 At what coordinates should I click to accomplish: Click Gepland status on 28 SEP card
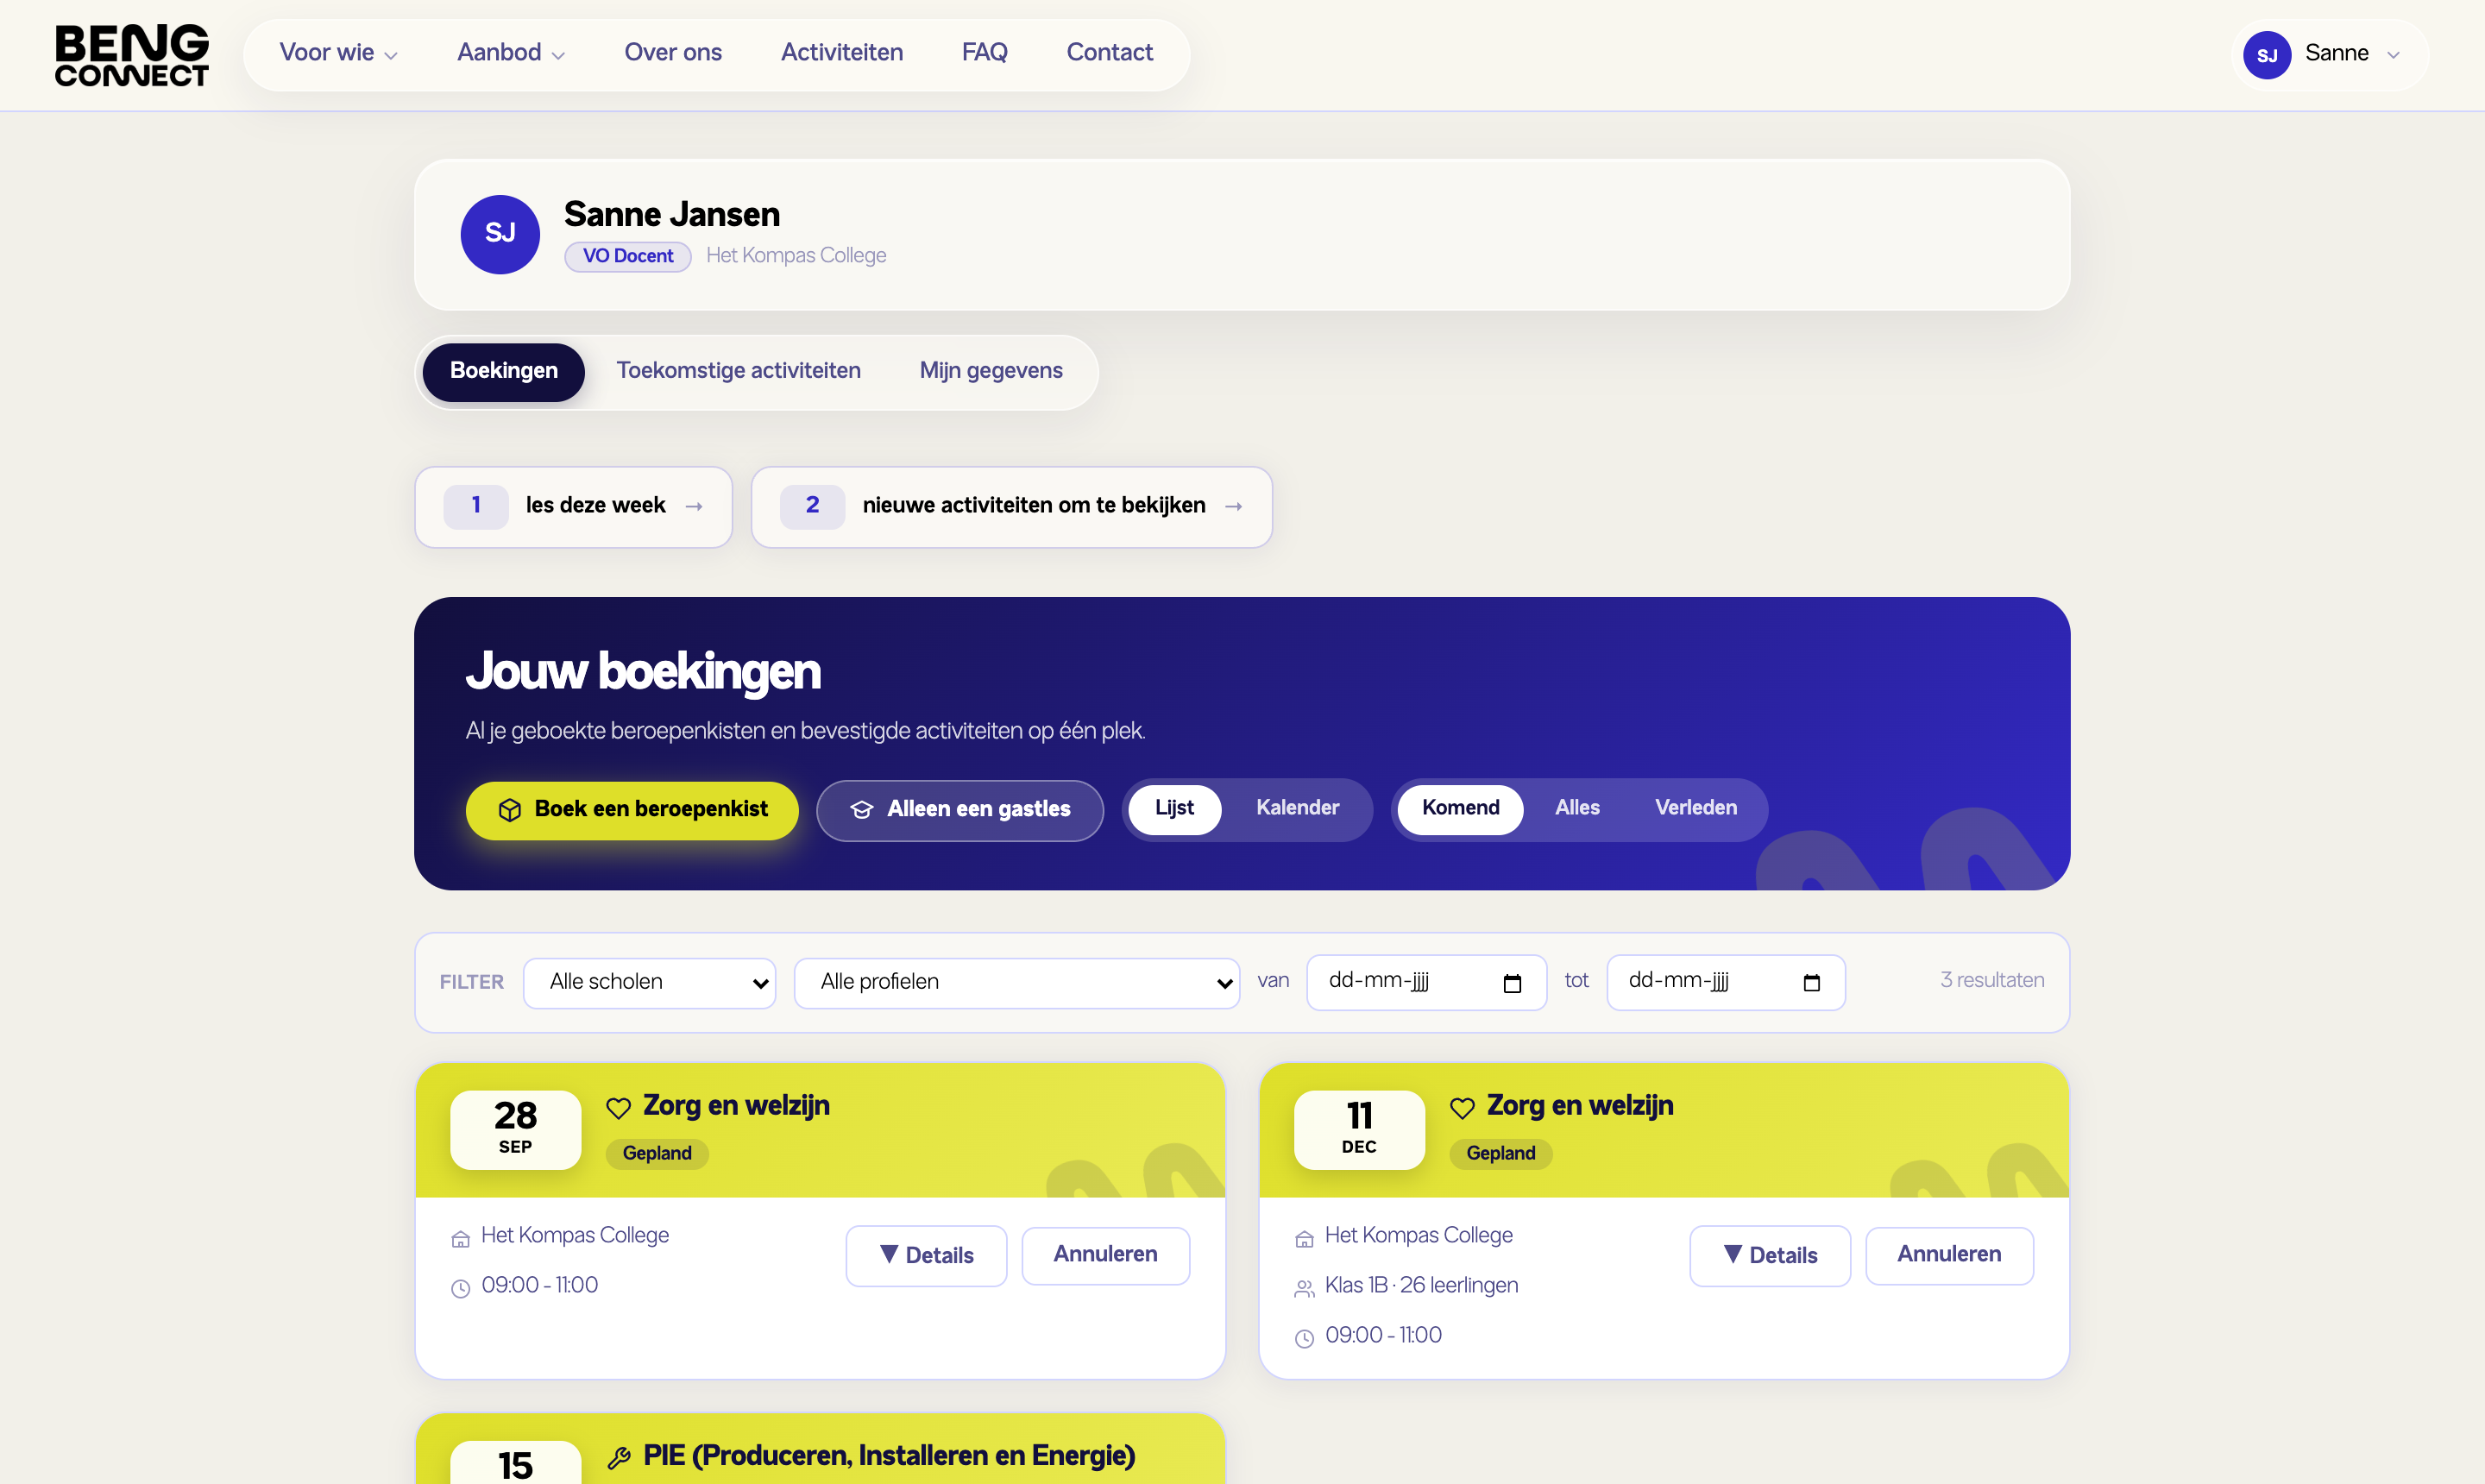coord(657,1154)
